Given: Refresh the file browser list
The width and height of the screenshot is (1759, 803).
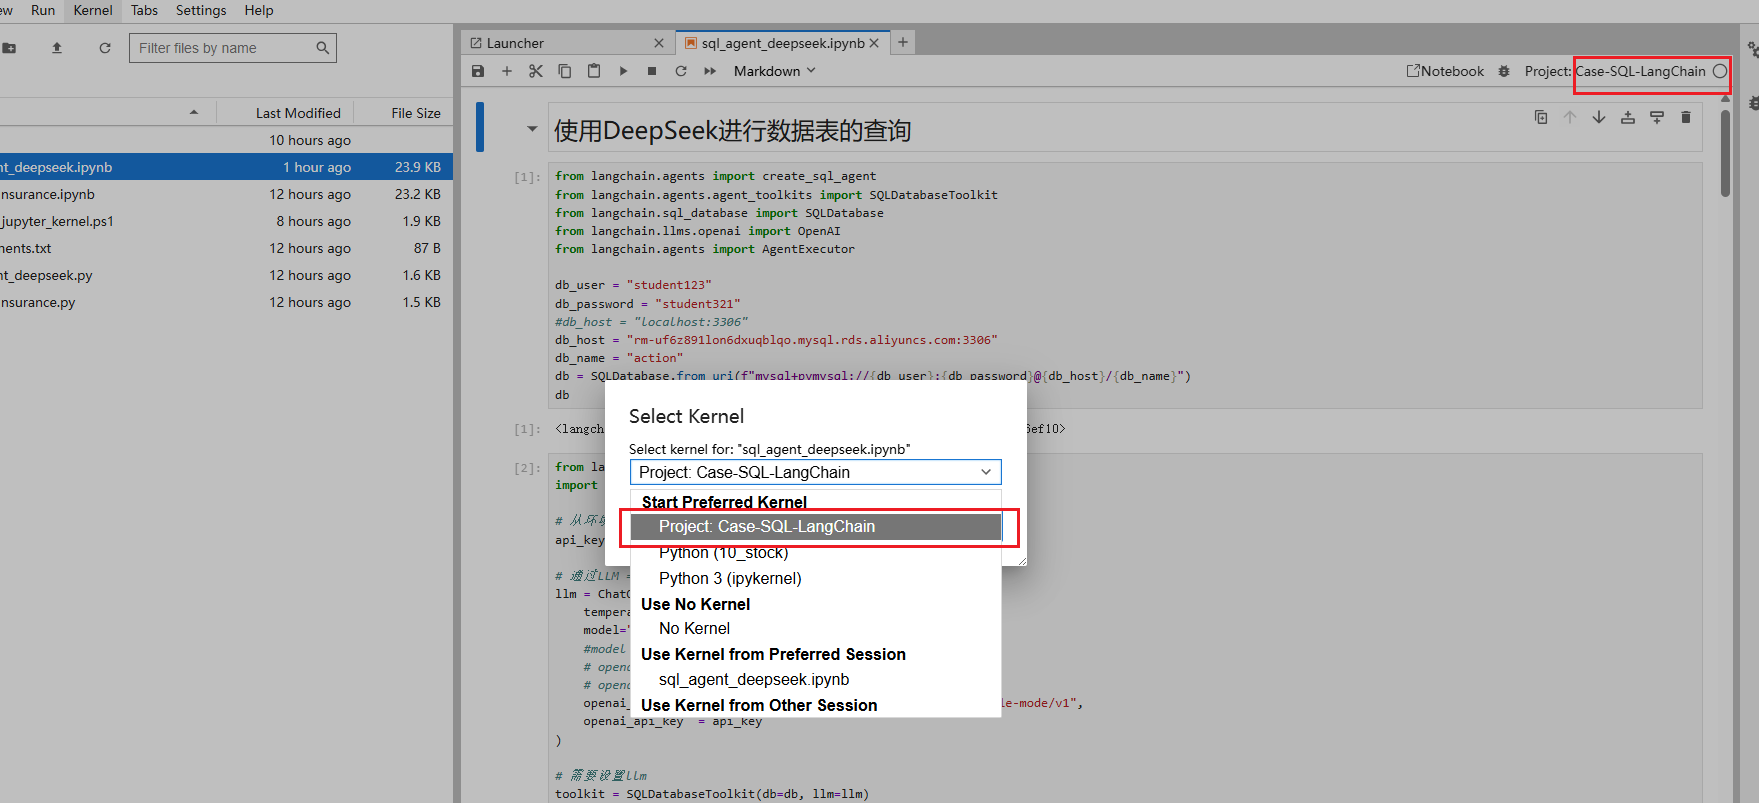Looking at the screenshot, I should point(105,48).
